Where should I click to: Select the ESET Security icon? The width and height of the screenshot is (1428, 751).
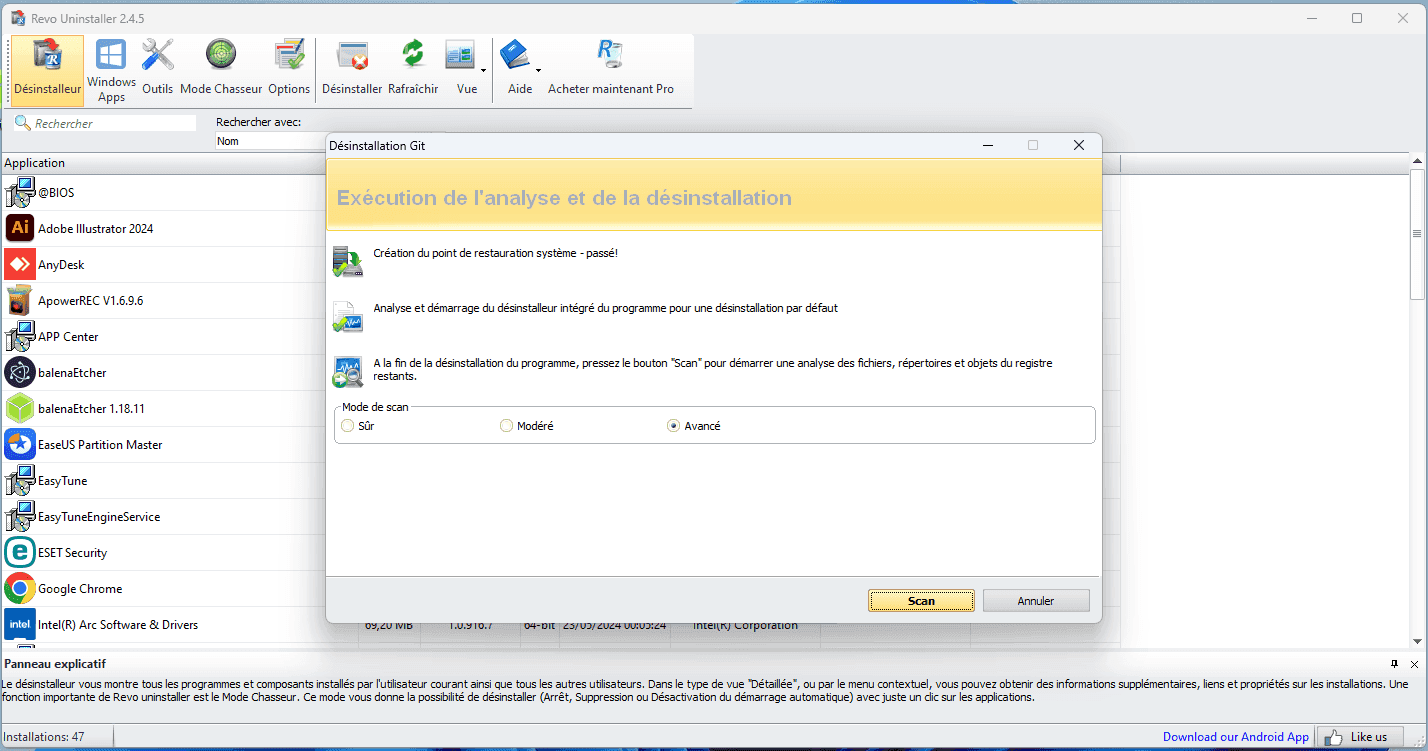[x=20, y=552]
